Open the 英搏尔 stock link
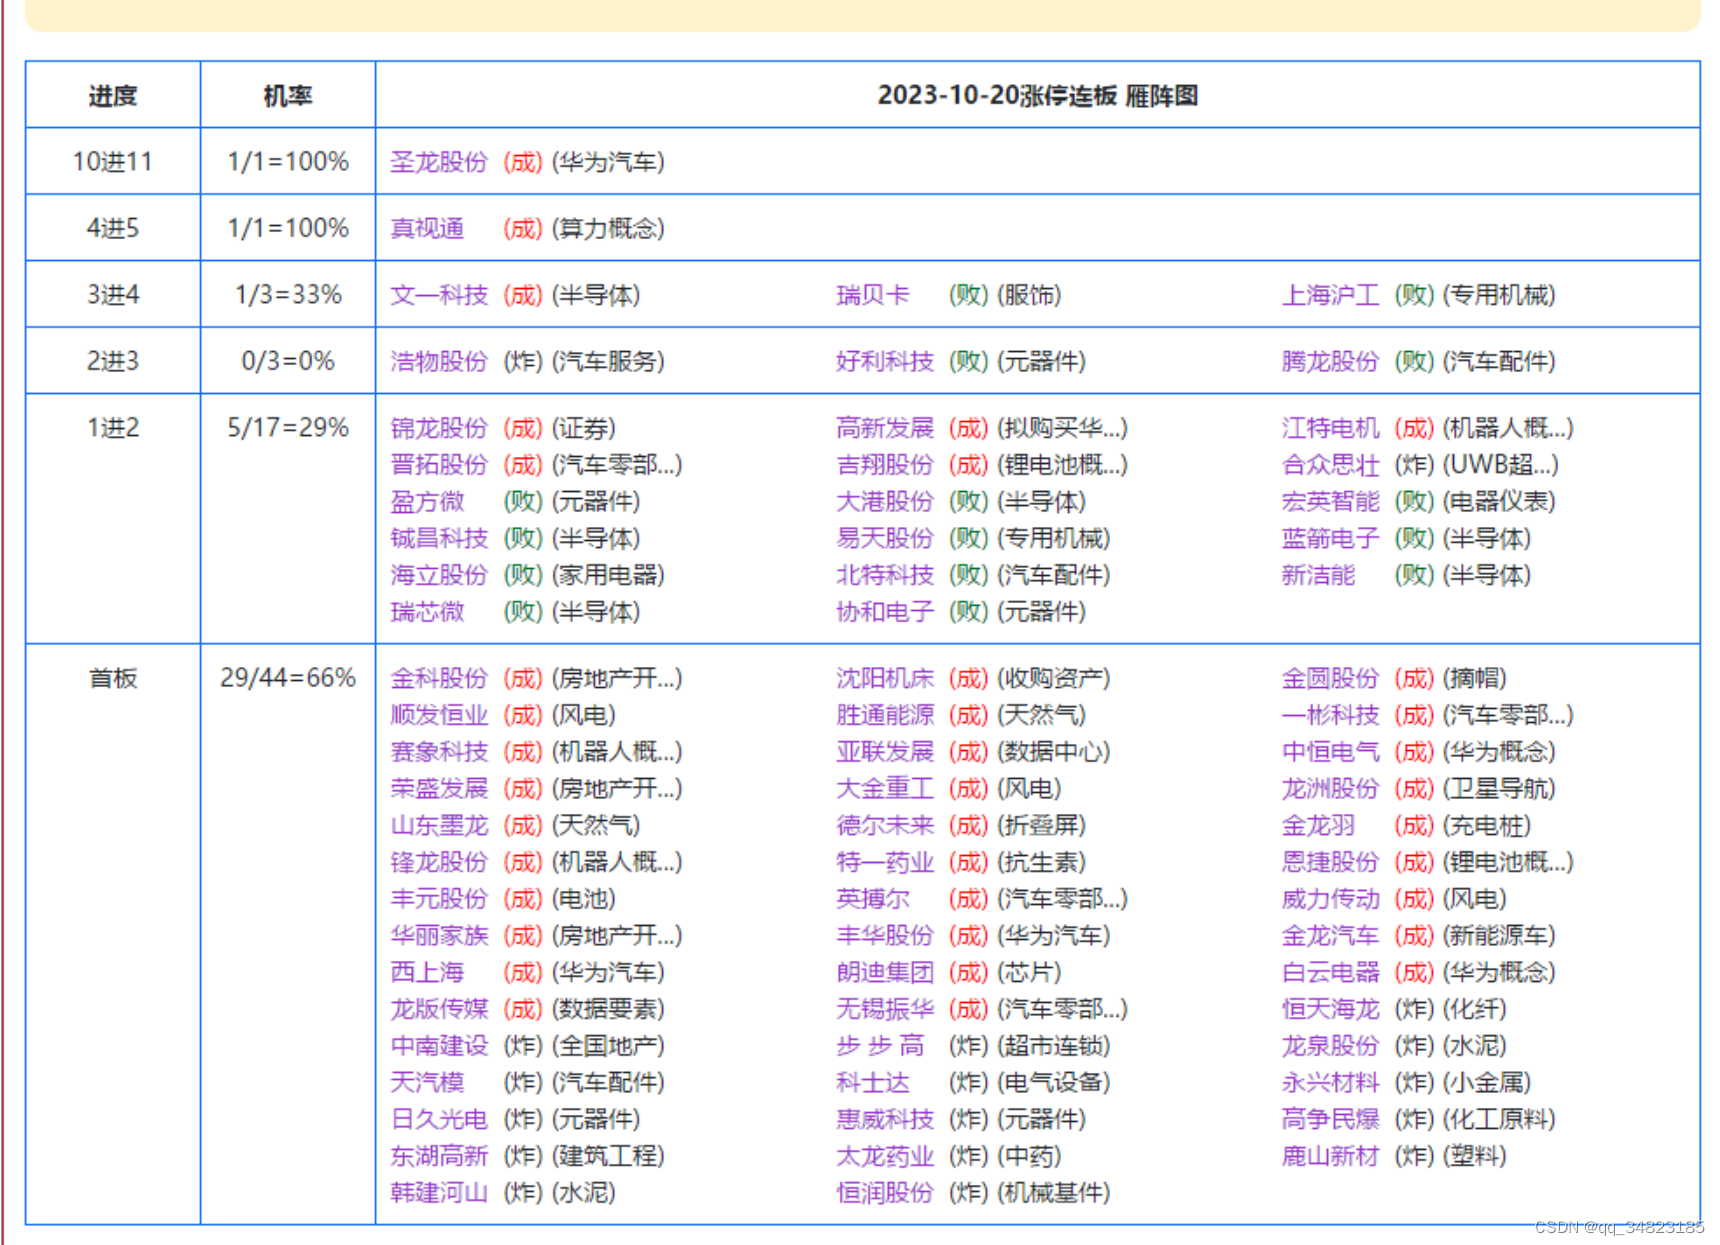Screen dimensions: 1720x1245 873,899
